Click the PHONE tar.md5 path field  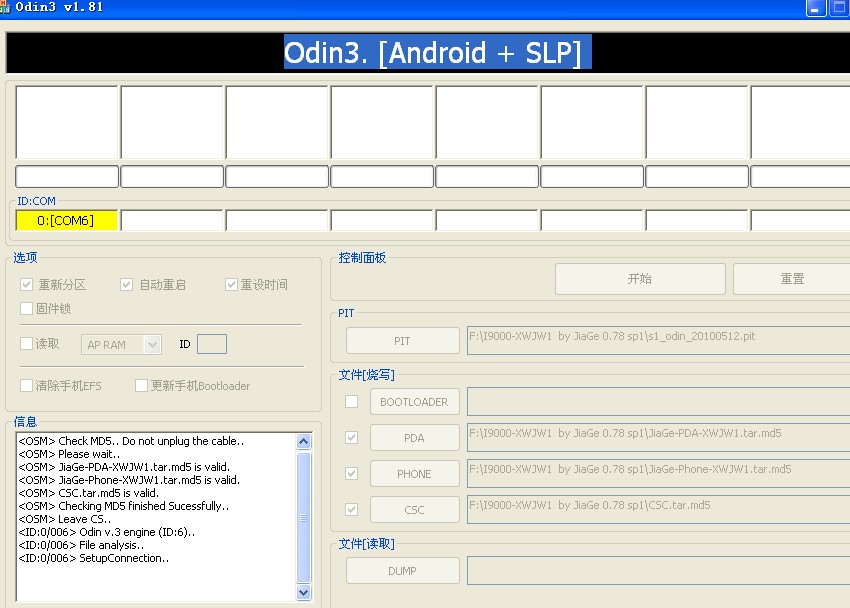658,474
